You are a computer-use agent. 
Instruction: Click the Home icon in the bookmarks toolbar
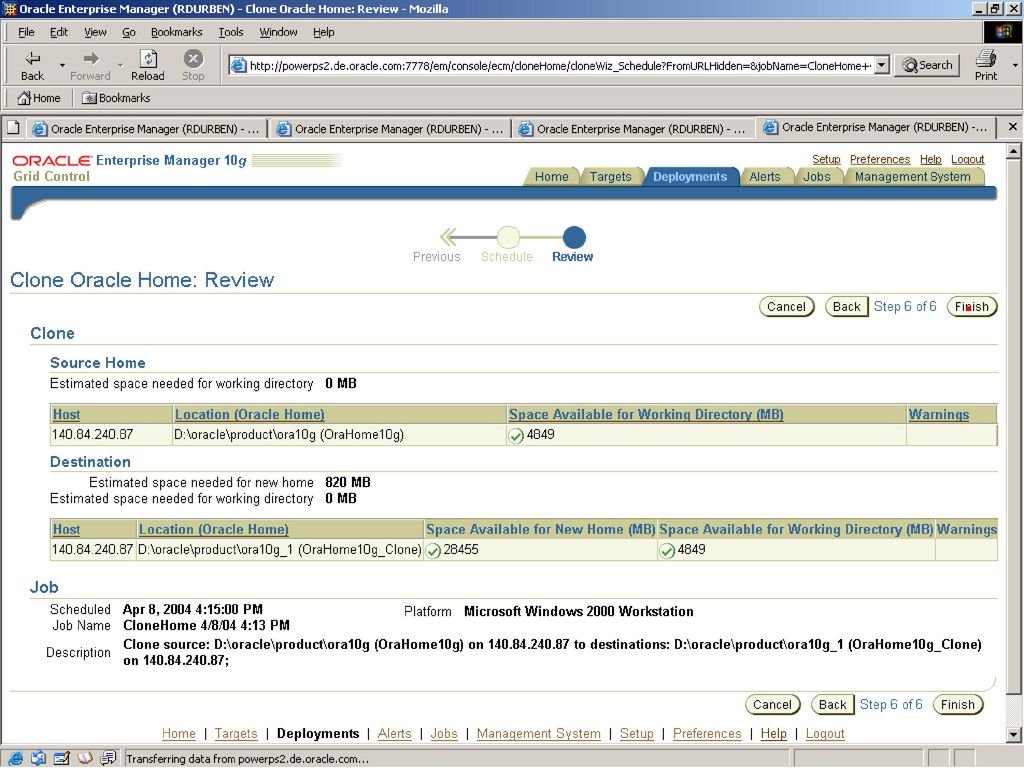tap(24, 98)
